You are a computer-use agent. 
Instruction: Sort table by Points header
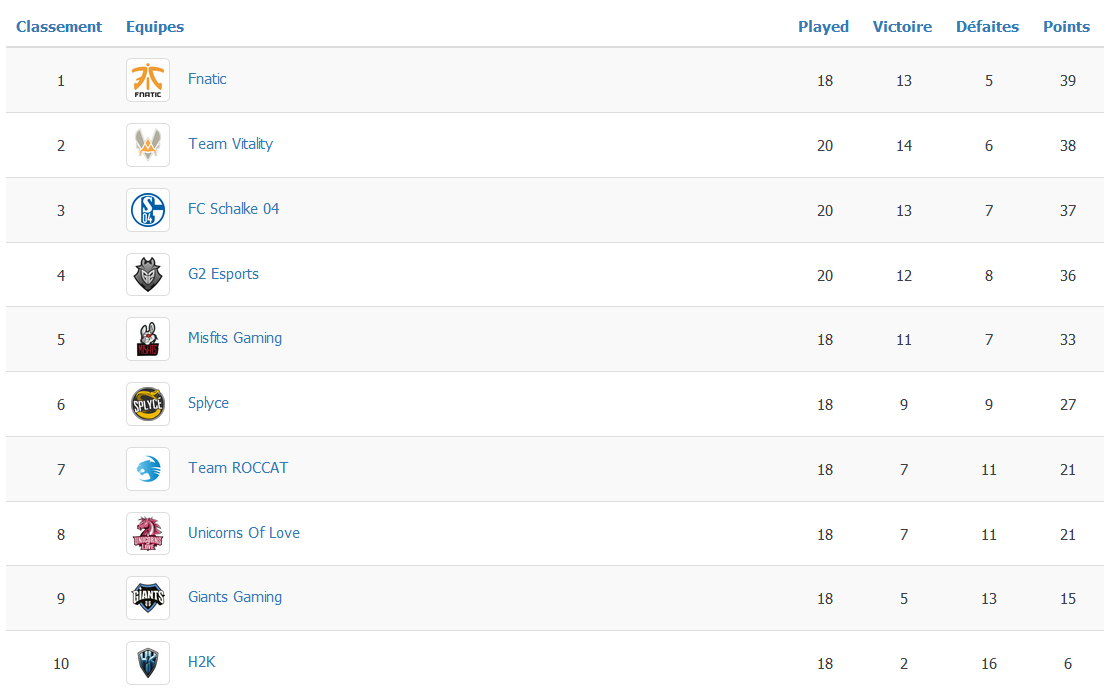click(1066, 27)
